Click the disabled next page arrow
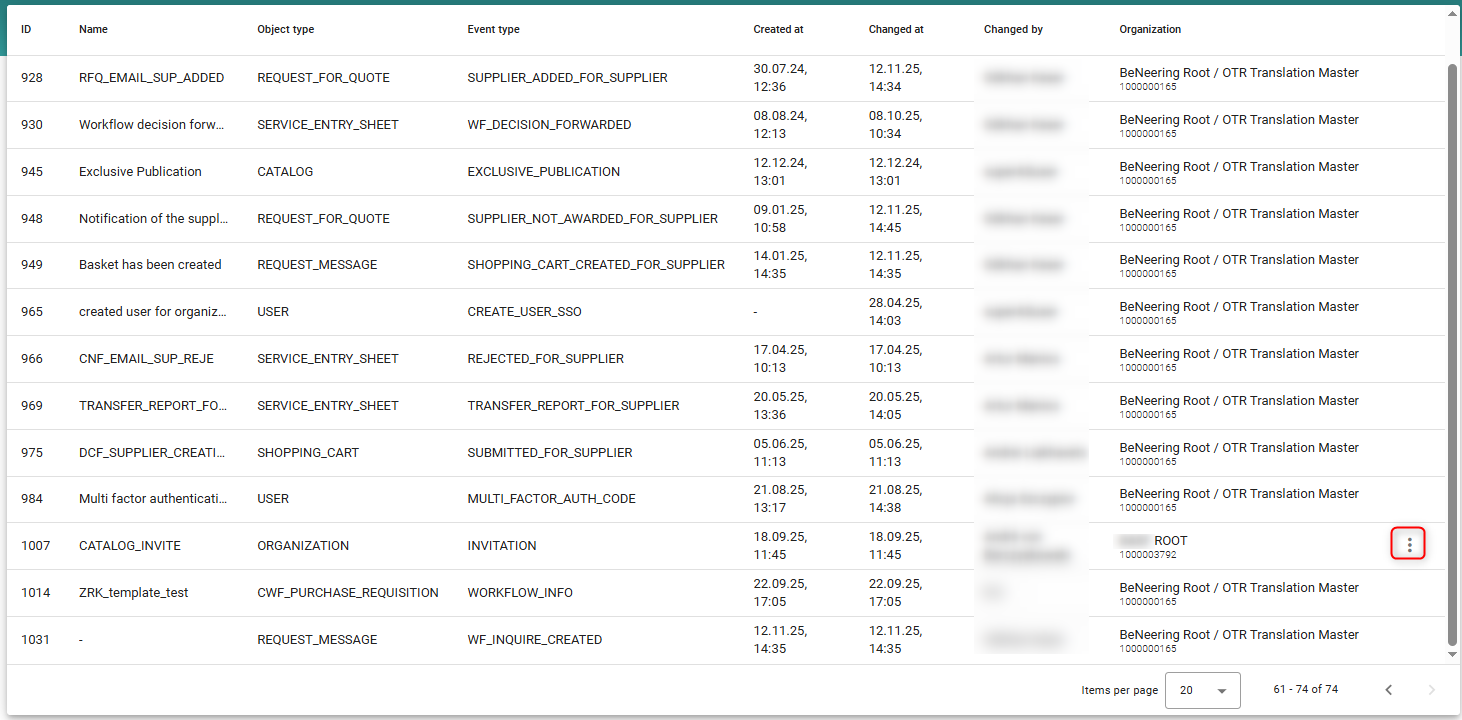The image size is (1462, 720). pos(1431,690)
